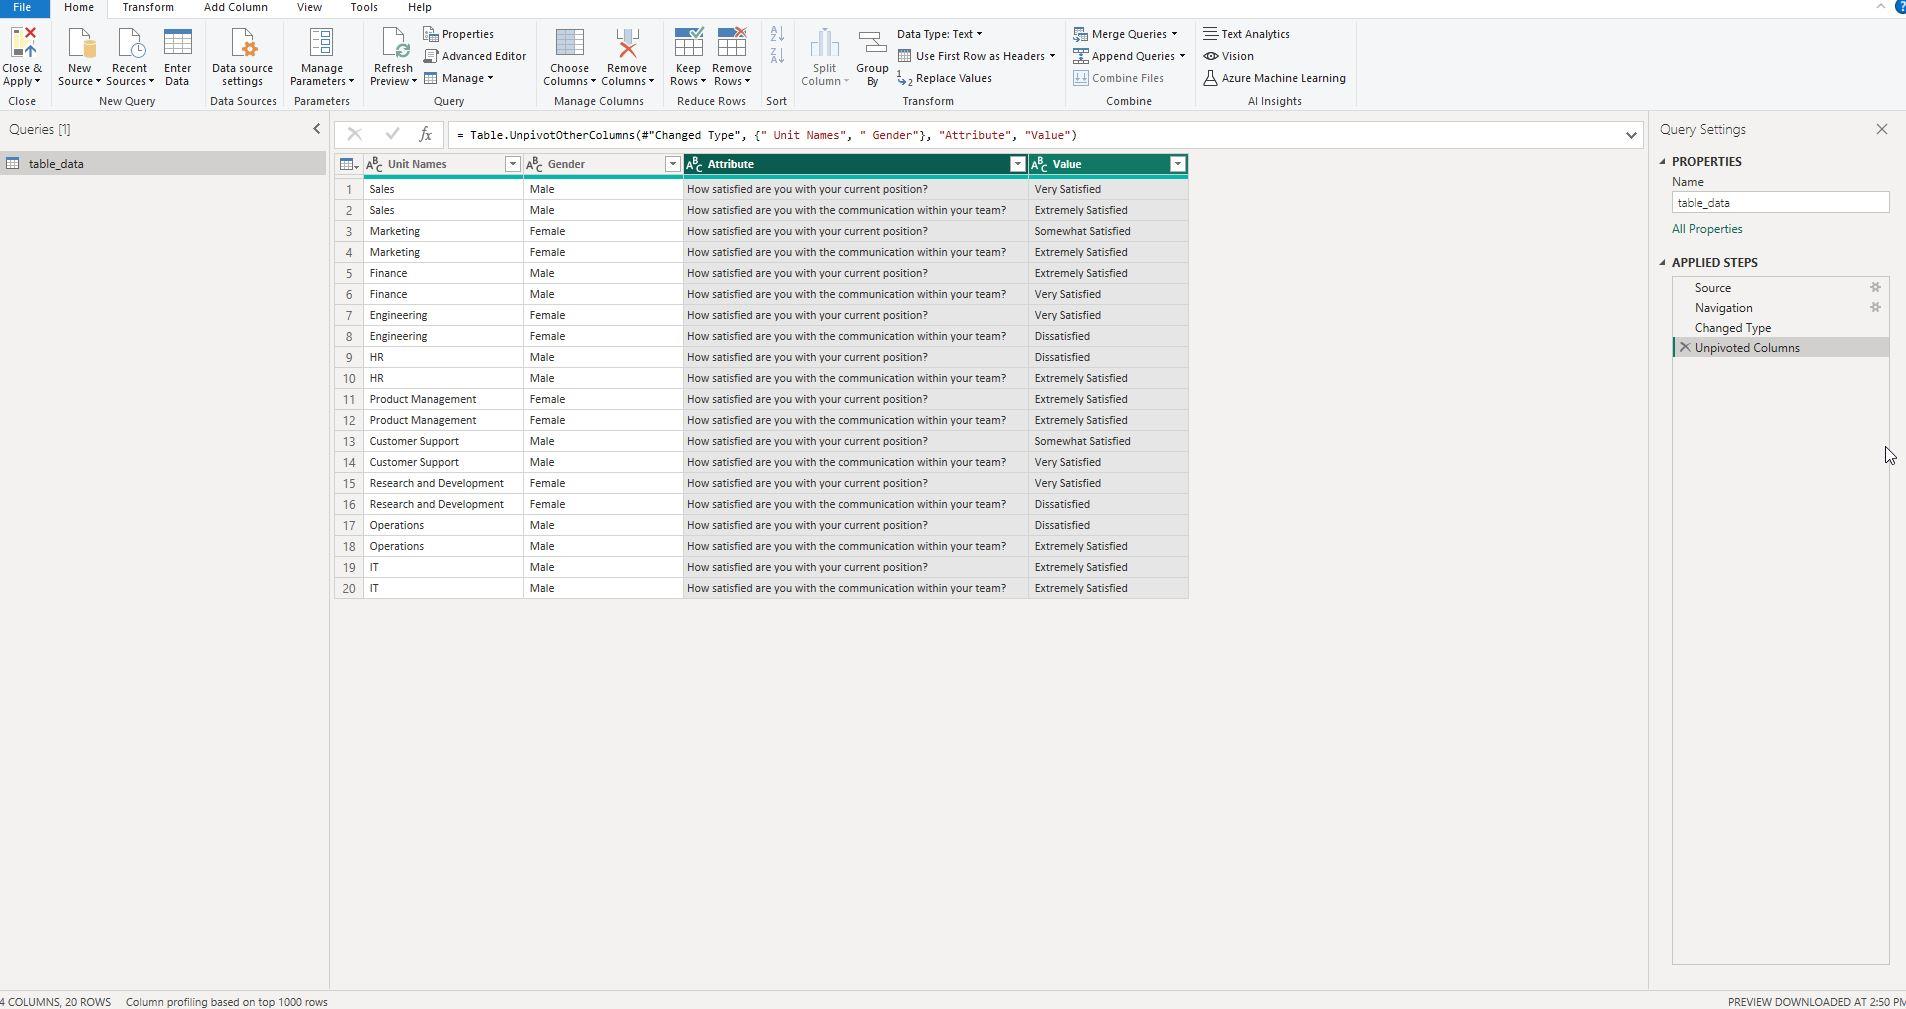This screenshot has width=1906, height=1009.
Task: Click the Keep Rows icon
Action: (688, 44)
